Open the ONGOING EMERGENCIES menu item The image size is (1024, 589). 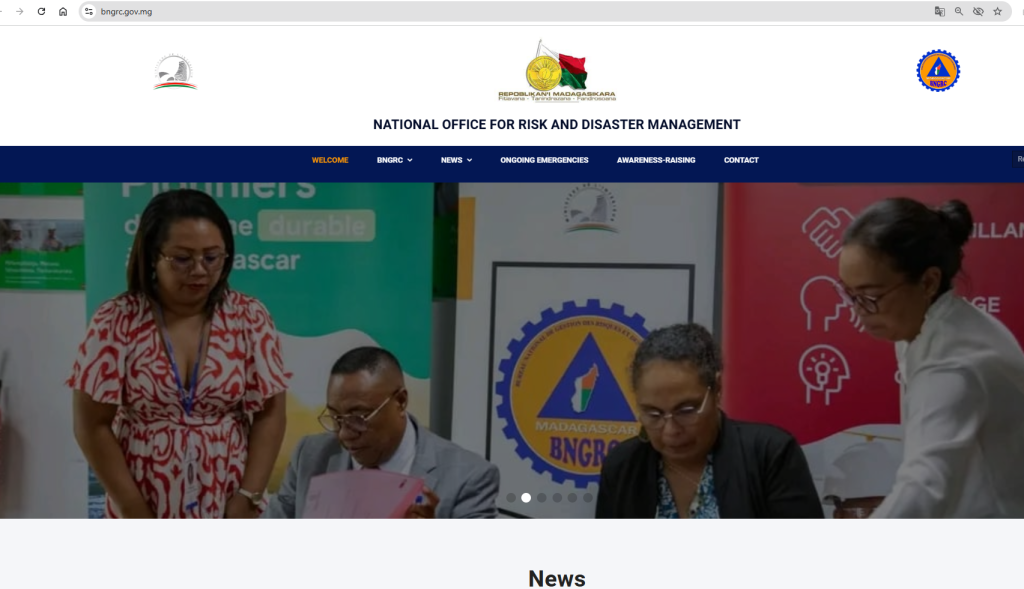pos(544,160)
